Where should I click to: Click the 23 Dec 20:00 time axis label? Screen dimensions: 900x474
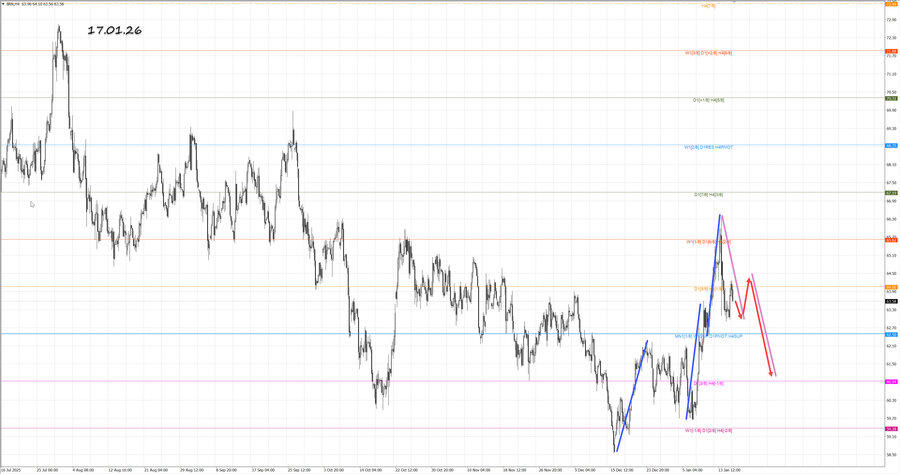pyautogui.click(x=658, y=470)
